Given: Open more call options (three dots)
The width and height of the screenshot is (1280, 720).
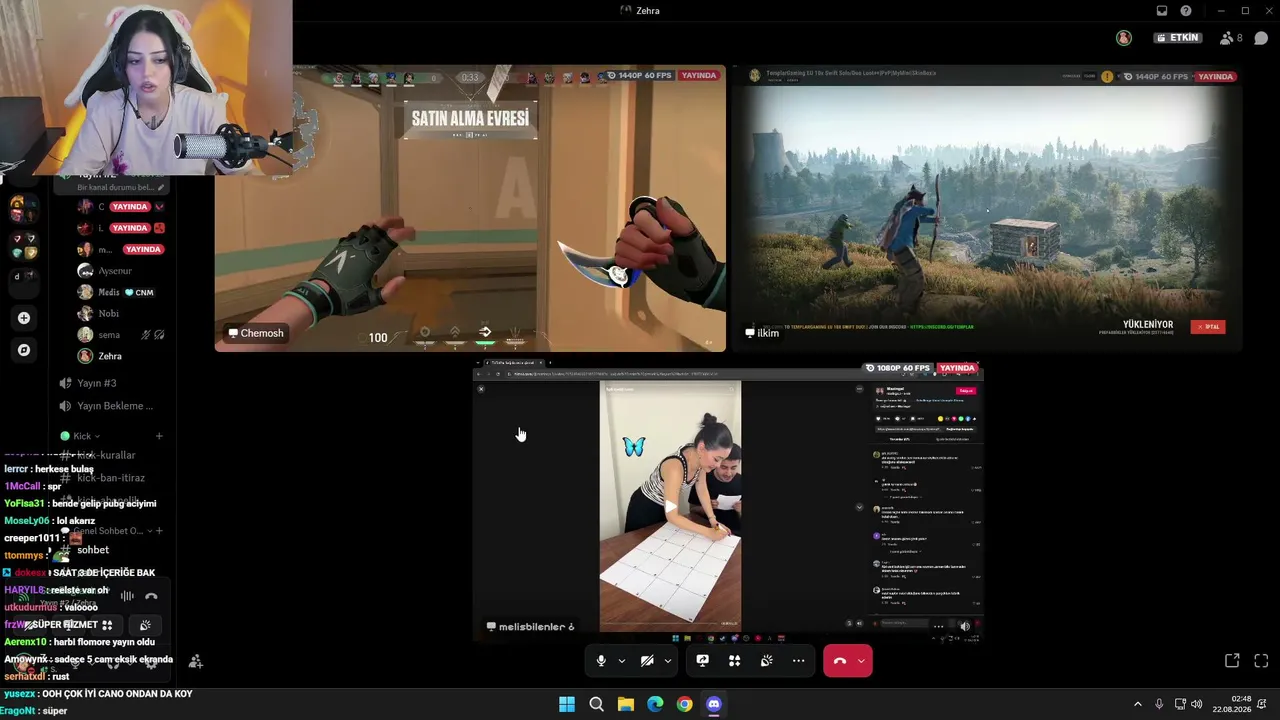Looking at the screenshot, I should pos(798,661).
